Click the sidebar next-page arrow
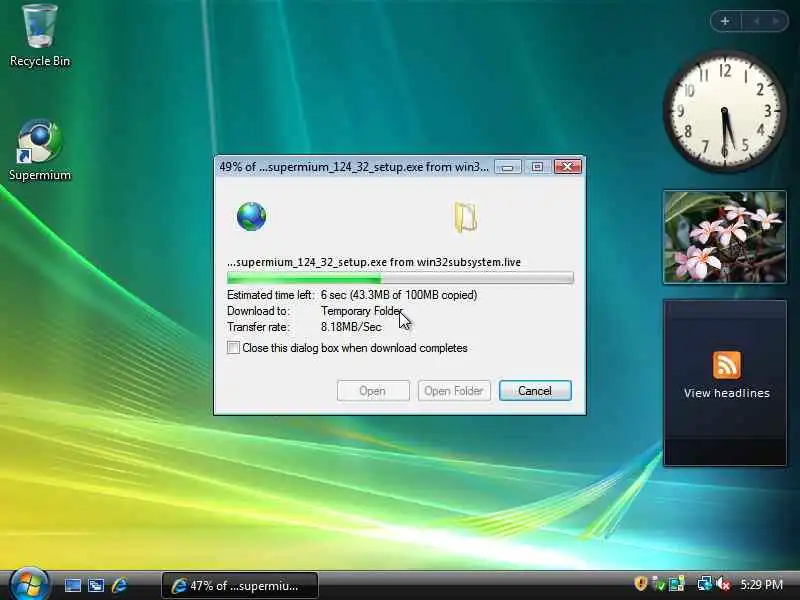The height and width of the screenshot is (600, 800). [x=776, y=21]
